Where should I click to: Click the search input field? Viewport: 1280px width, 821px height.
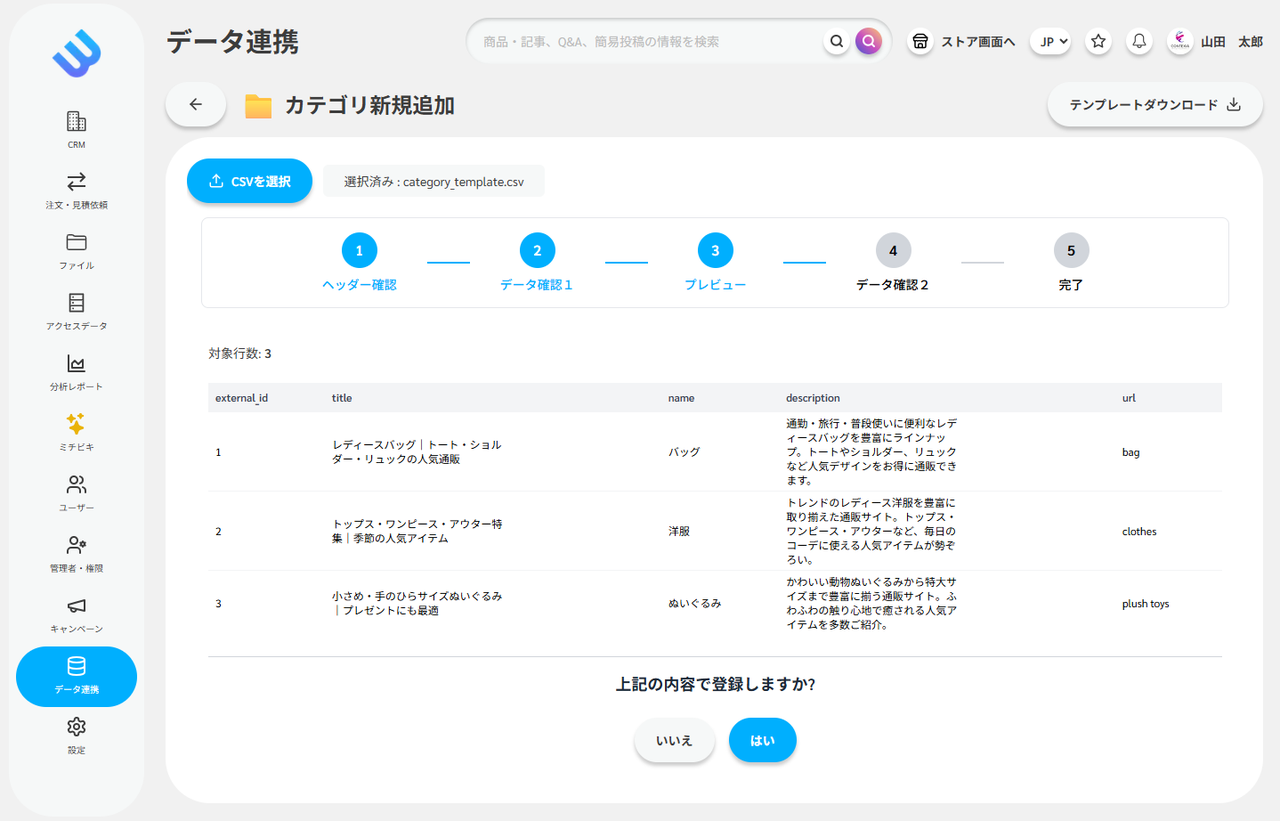(645, 41)
